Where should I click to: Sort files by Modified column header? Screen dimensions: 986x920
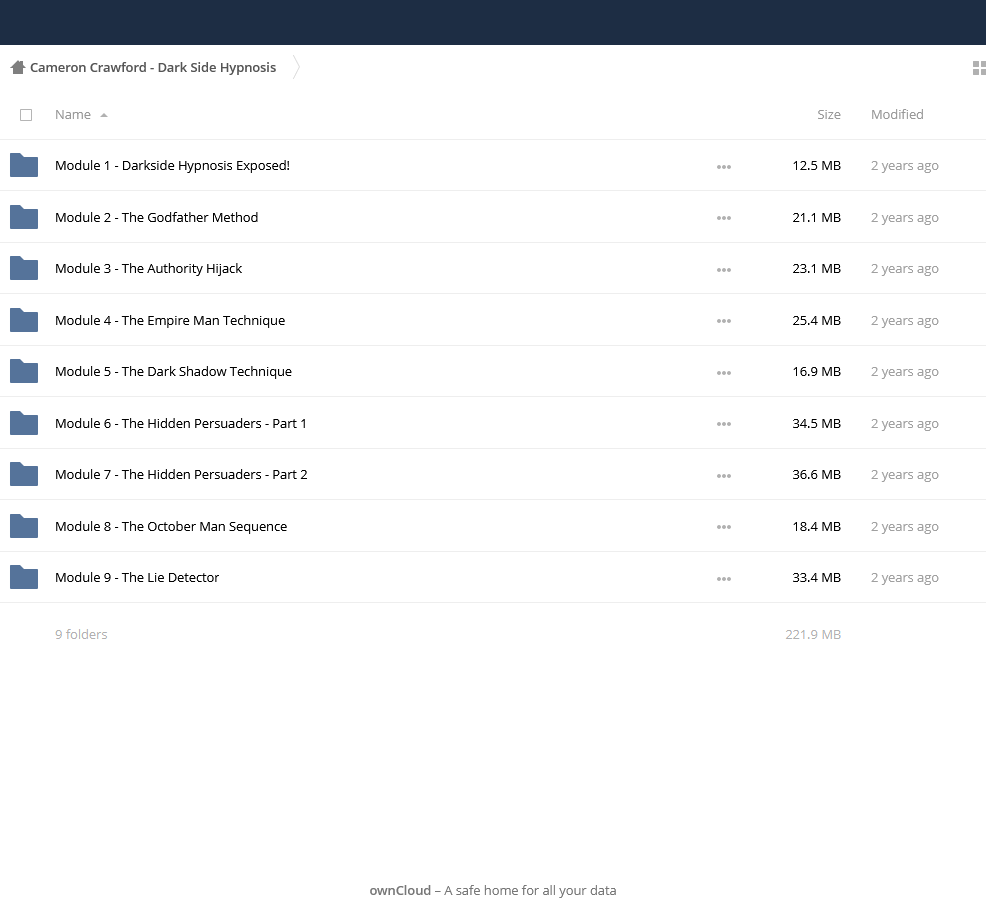(897, 114)
